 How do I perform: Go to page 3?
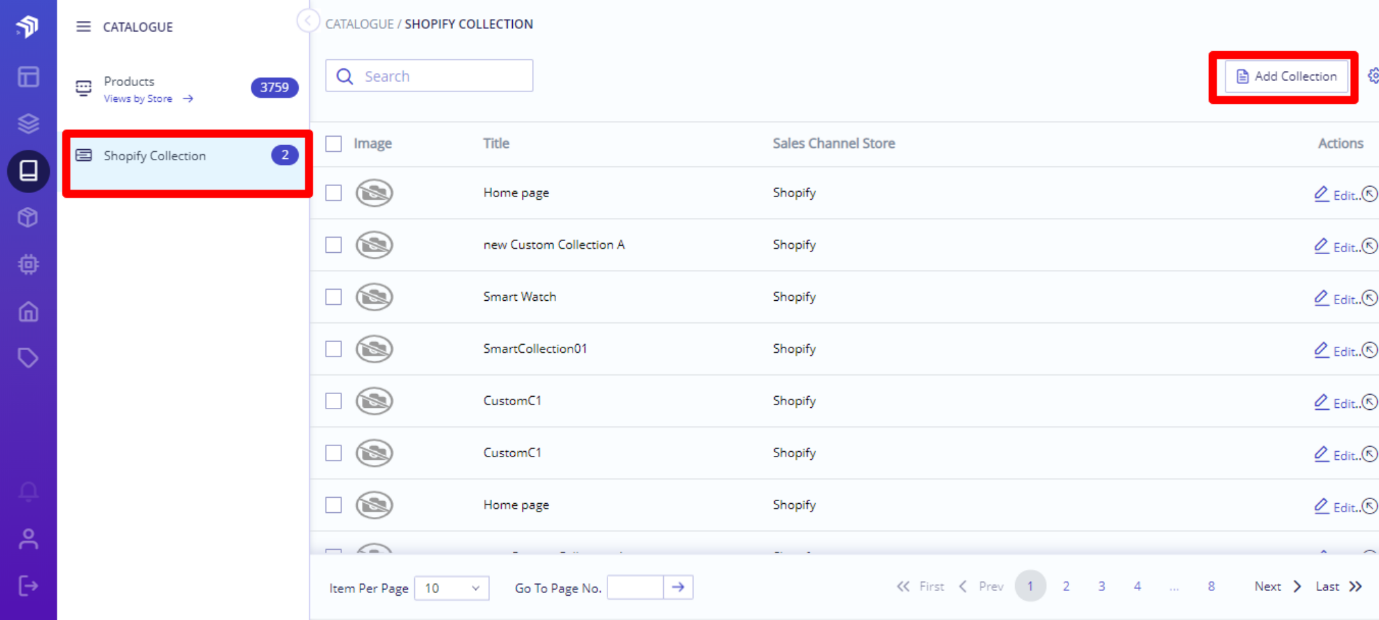(x=1101, y=587)
